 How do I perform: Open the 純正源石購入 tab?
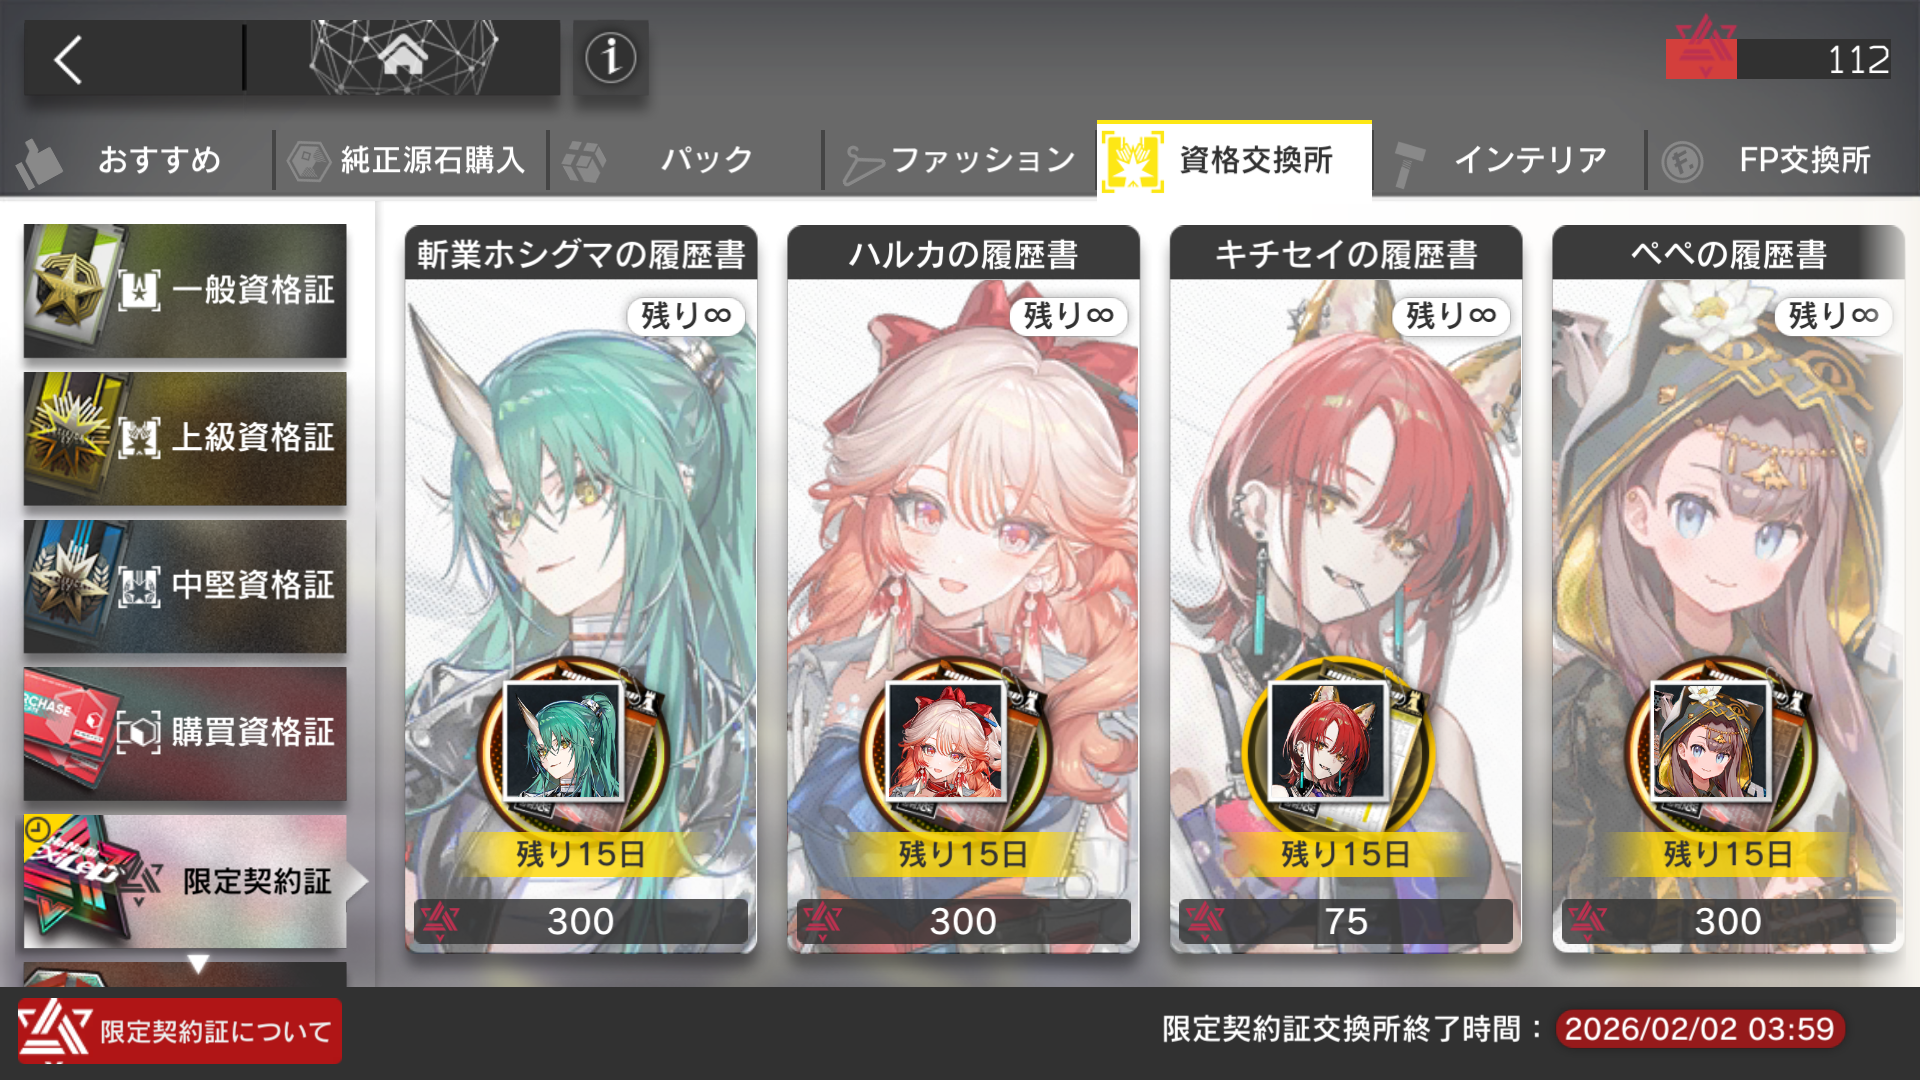point(411,160)
